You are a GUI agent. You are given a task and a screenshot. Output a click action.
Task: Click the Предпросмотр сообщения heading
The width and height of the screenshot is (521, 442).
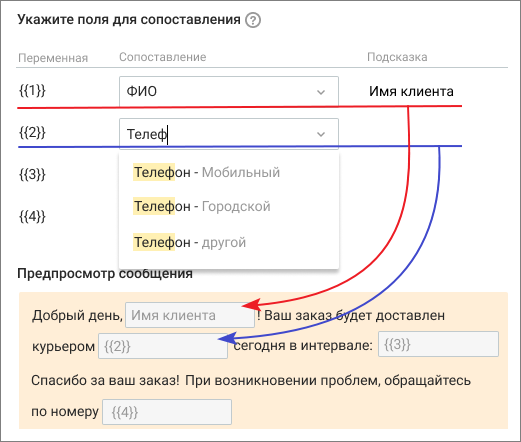pyautogui.click(x=105, y=273)
